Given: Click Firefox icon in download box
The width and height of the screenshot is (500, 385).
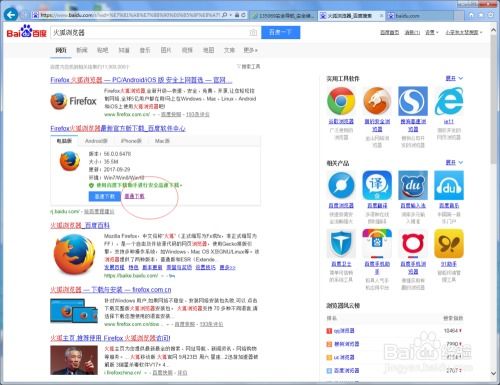Looking at the screenshot, I should pyautogui.click(x=70, y=161).
